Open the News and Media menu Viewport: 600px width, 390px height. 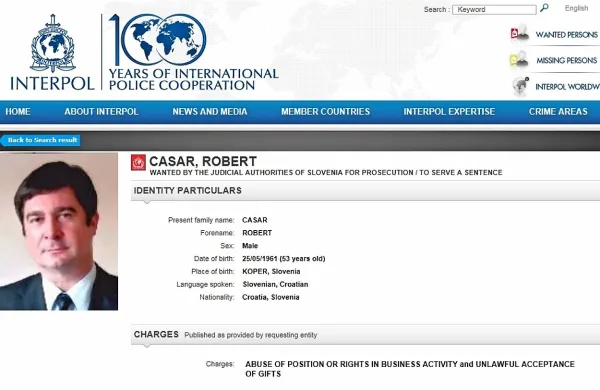pos(210,112)
